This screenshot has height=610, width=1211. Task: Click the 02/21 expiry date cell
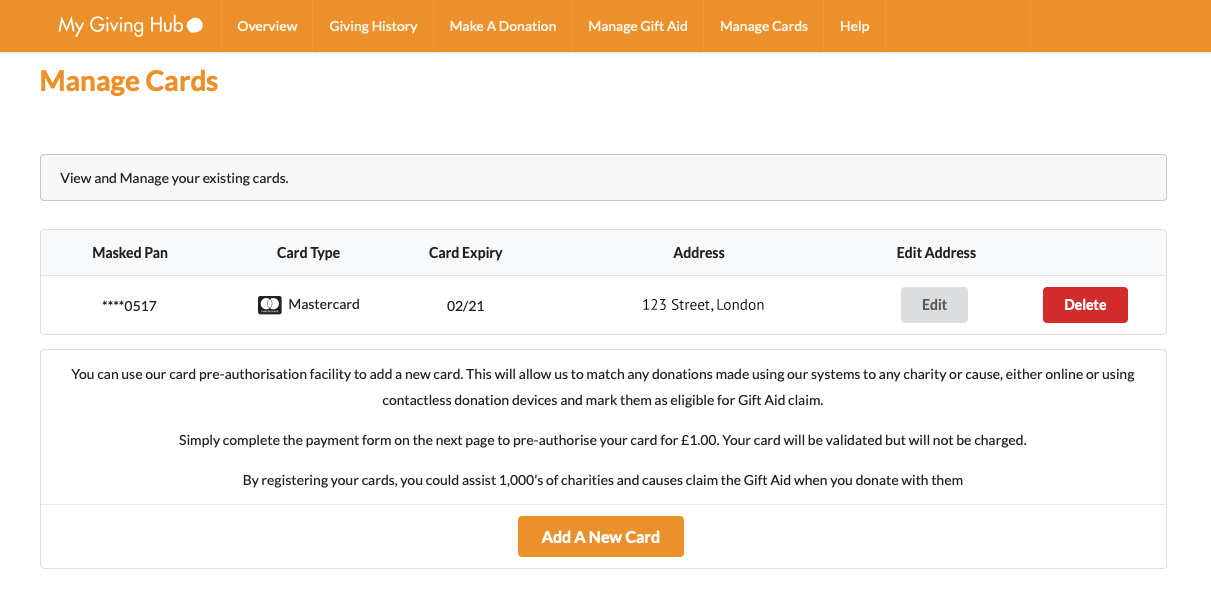(x=466, y=306)
